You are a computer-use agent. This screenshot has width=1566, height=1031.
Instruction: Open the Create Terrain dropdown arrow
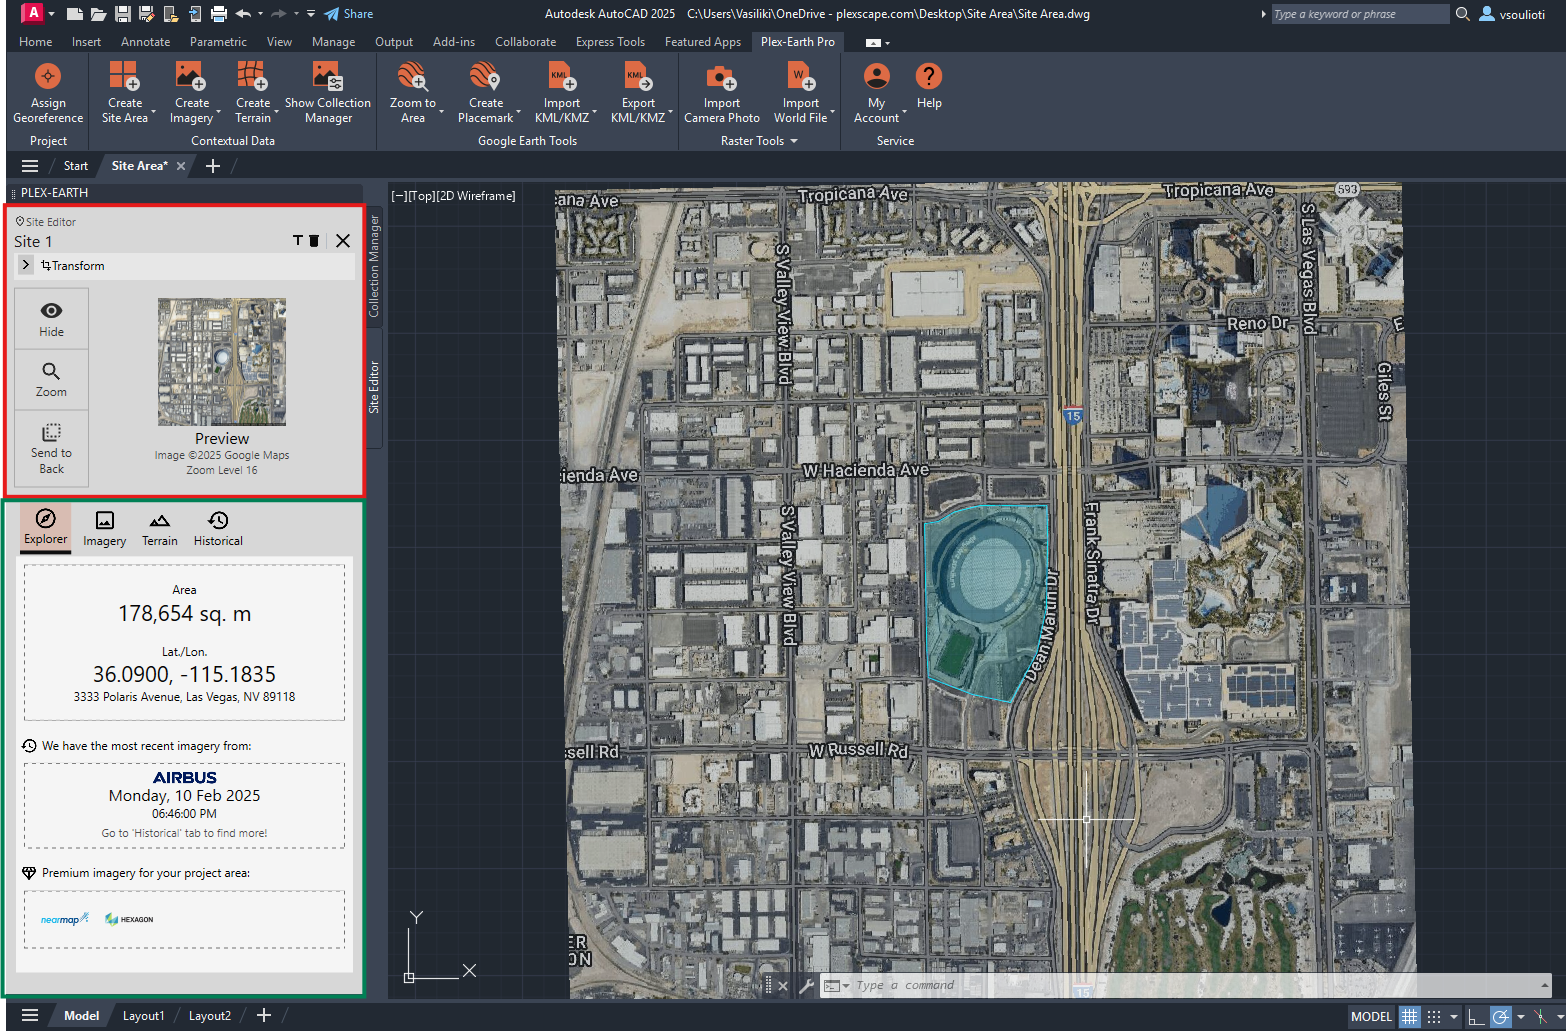coord(276,113)
